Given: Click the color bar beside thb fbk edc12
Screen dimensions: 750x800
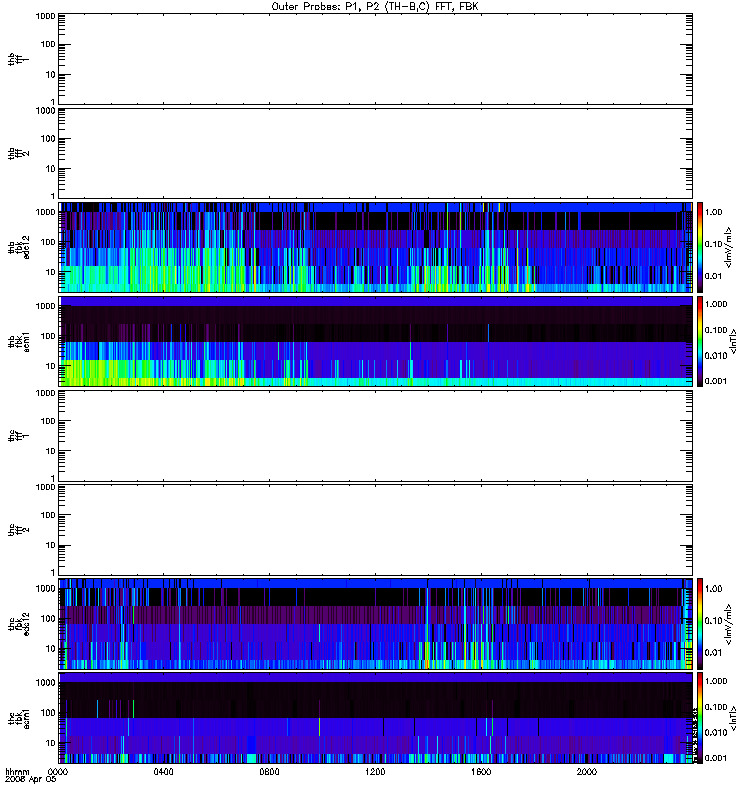Looking at the screenshot, I should coord(700,247).
